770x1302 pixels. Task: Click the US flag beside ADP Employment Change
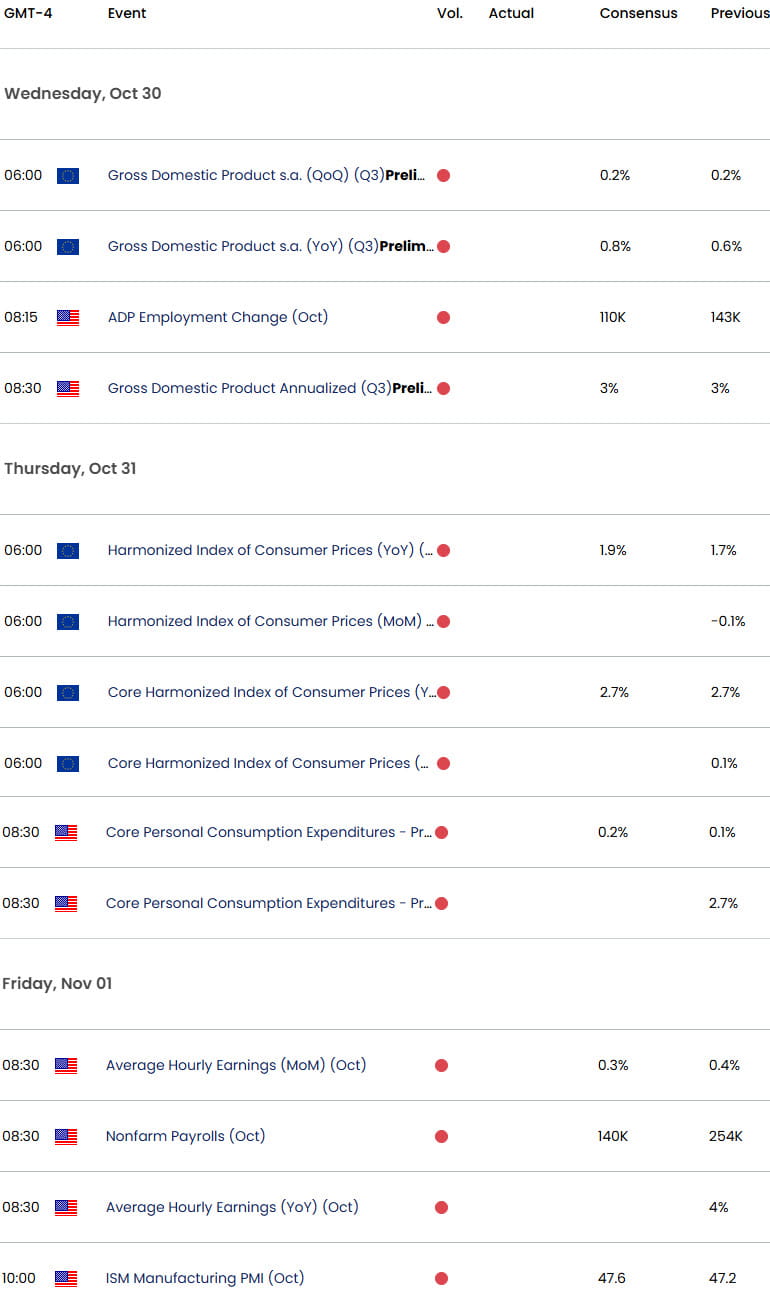(66, 317)
